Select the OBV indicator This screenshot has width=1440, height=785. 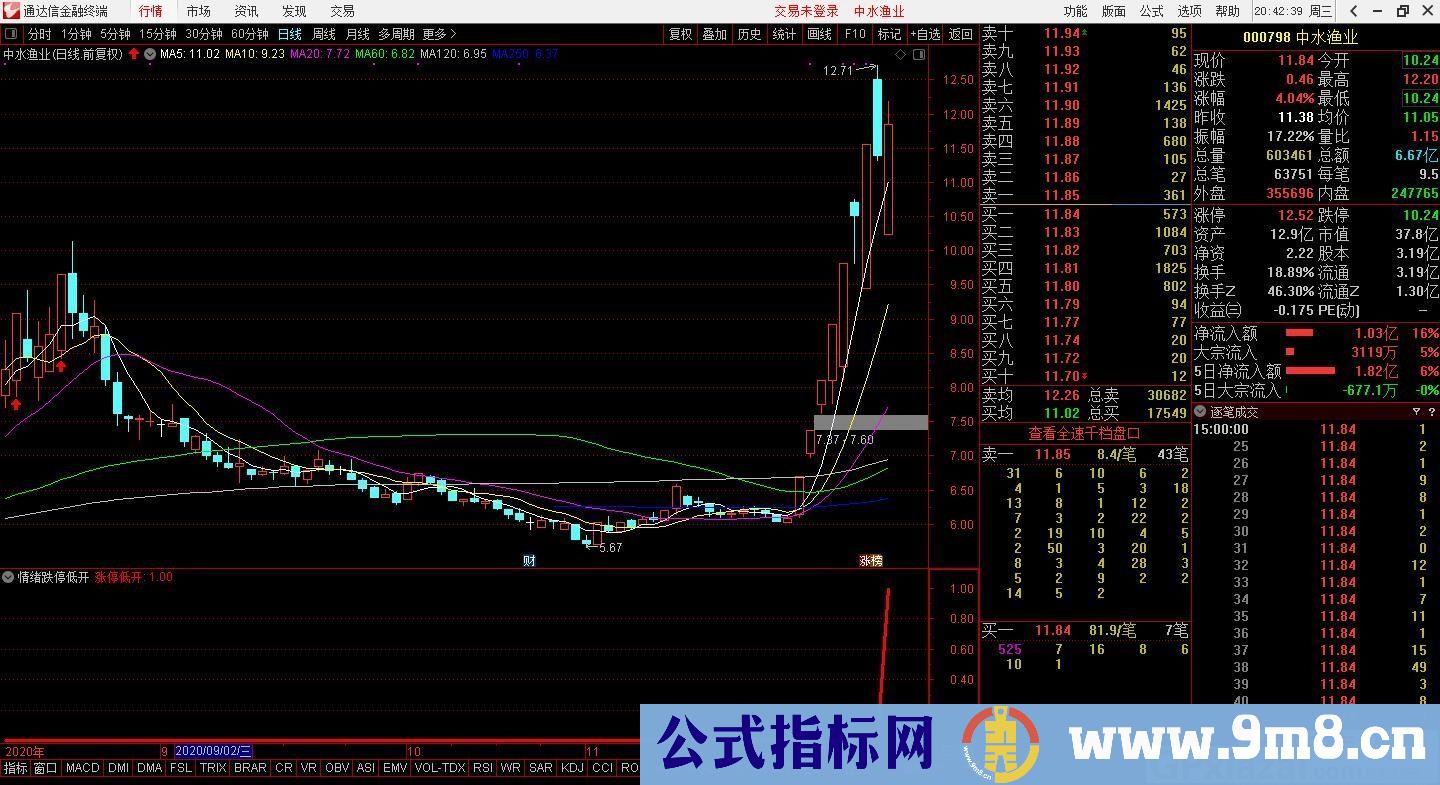337,768
